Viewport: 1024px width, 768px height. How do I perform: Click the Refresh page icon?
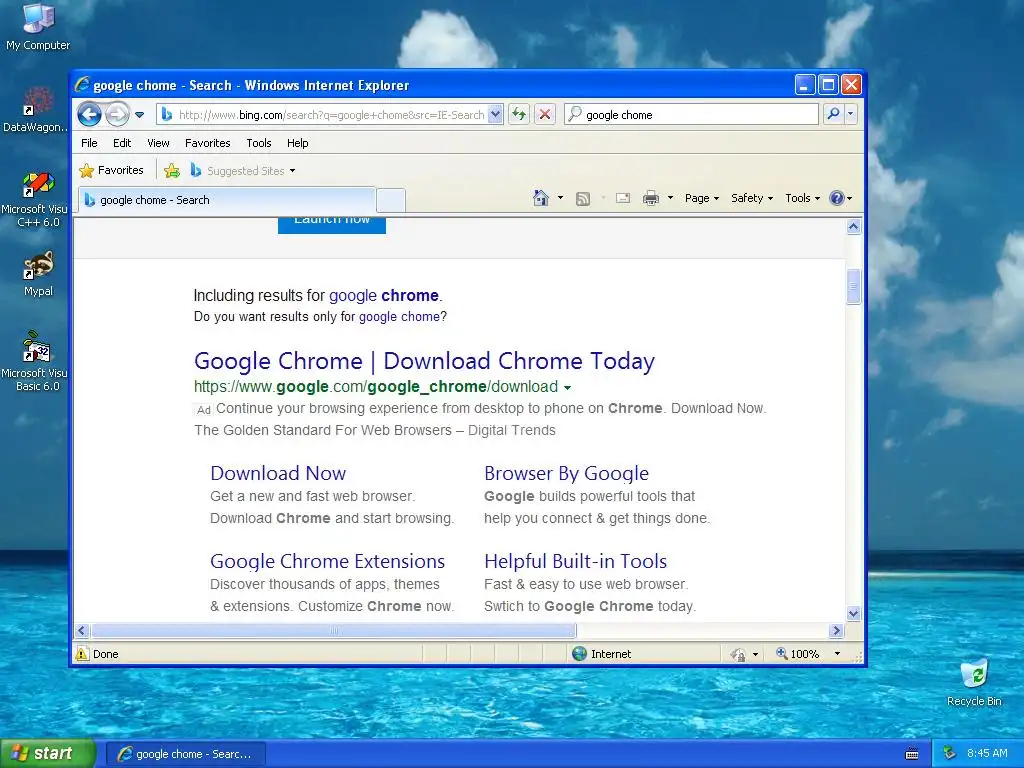pyautogui.click(x=519, y=114)
